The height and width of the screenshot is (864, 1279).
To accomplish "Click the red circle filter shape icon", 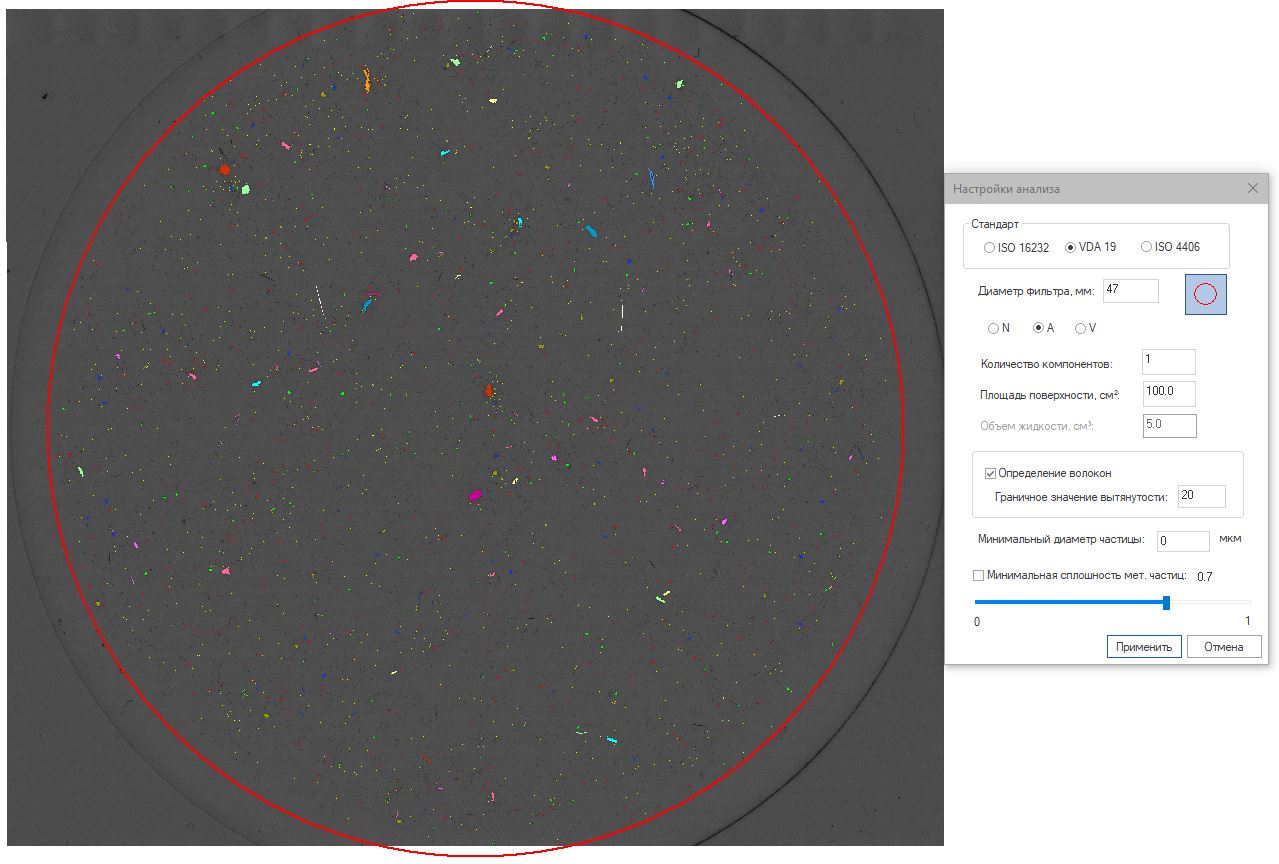I will [1205, 294].
